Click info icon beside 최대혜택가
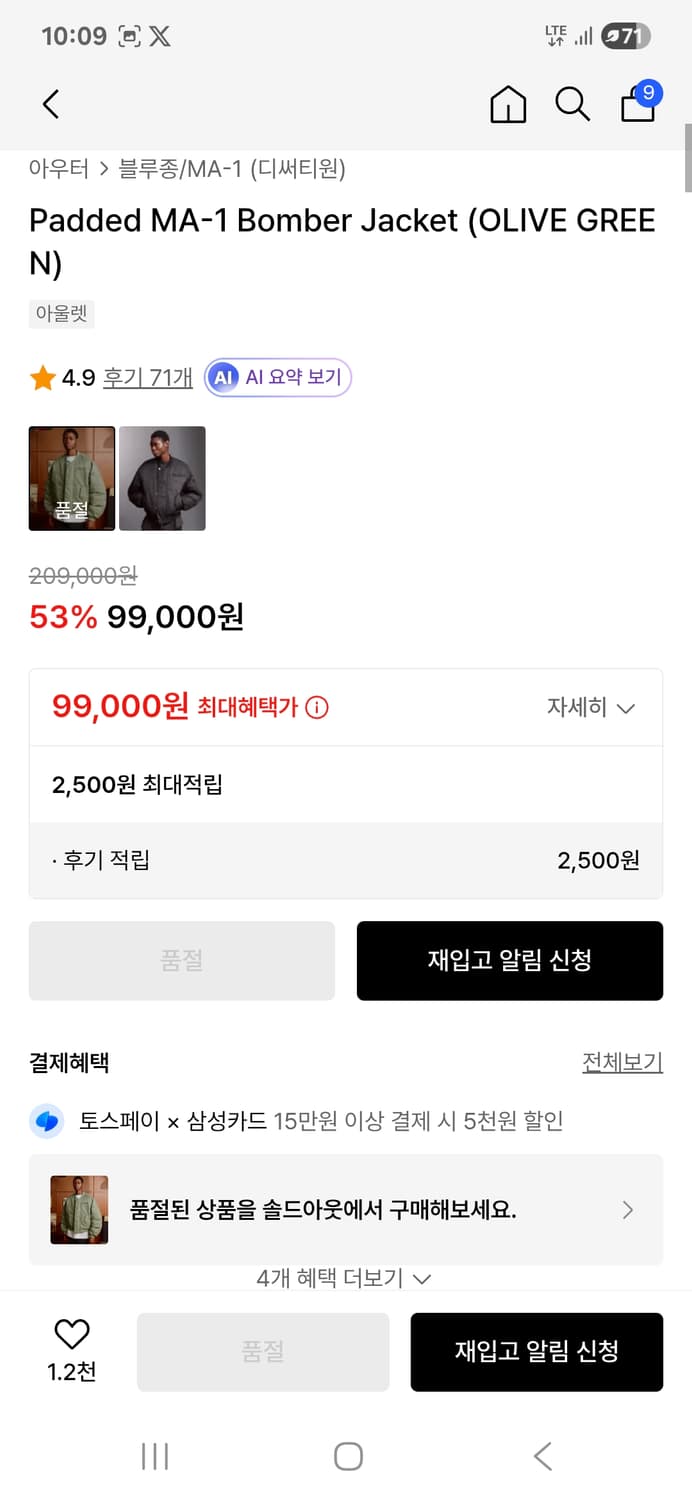 click(x=317, y=708)
